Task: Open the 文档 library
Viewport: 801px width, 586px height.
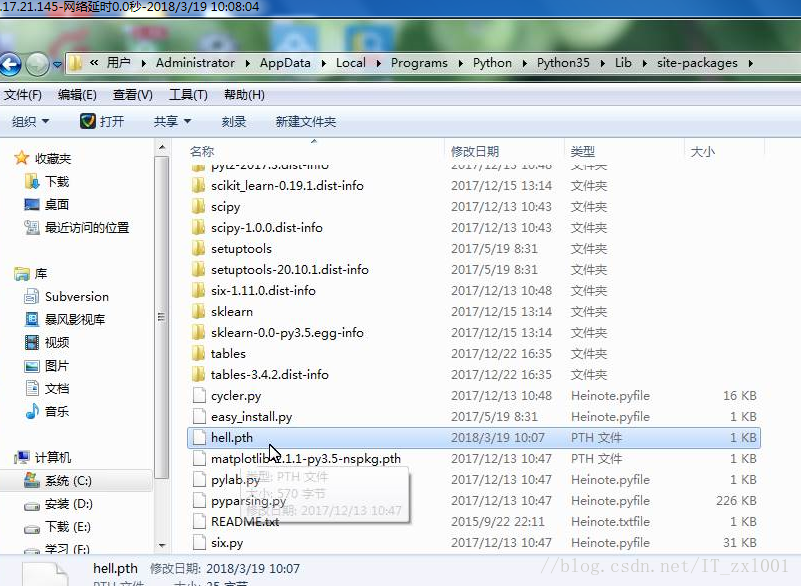Action: pyautogui.click(x=47, y=388)
